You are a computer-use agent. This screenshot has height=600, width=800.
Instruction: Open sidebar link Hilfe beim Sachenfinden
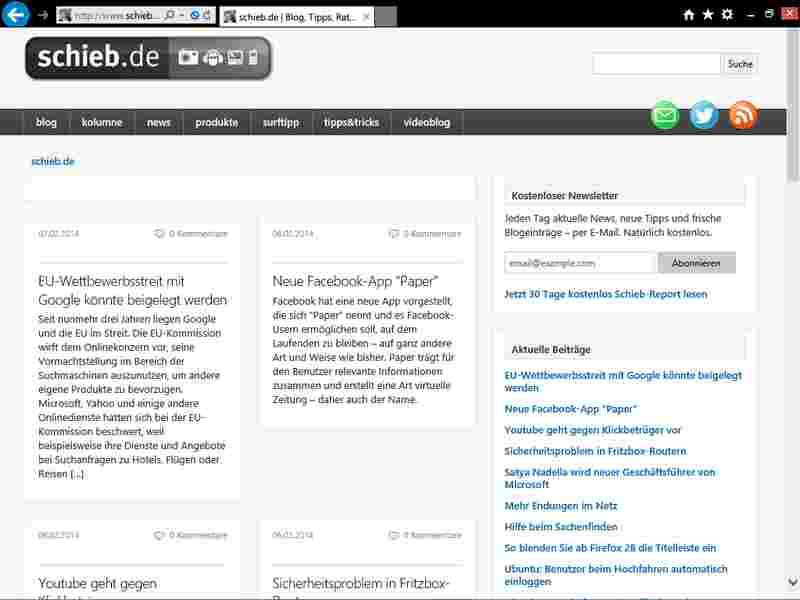pyautogui.click(x=561, y=527)
